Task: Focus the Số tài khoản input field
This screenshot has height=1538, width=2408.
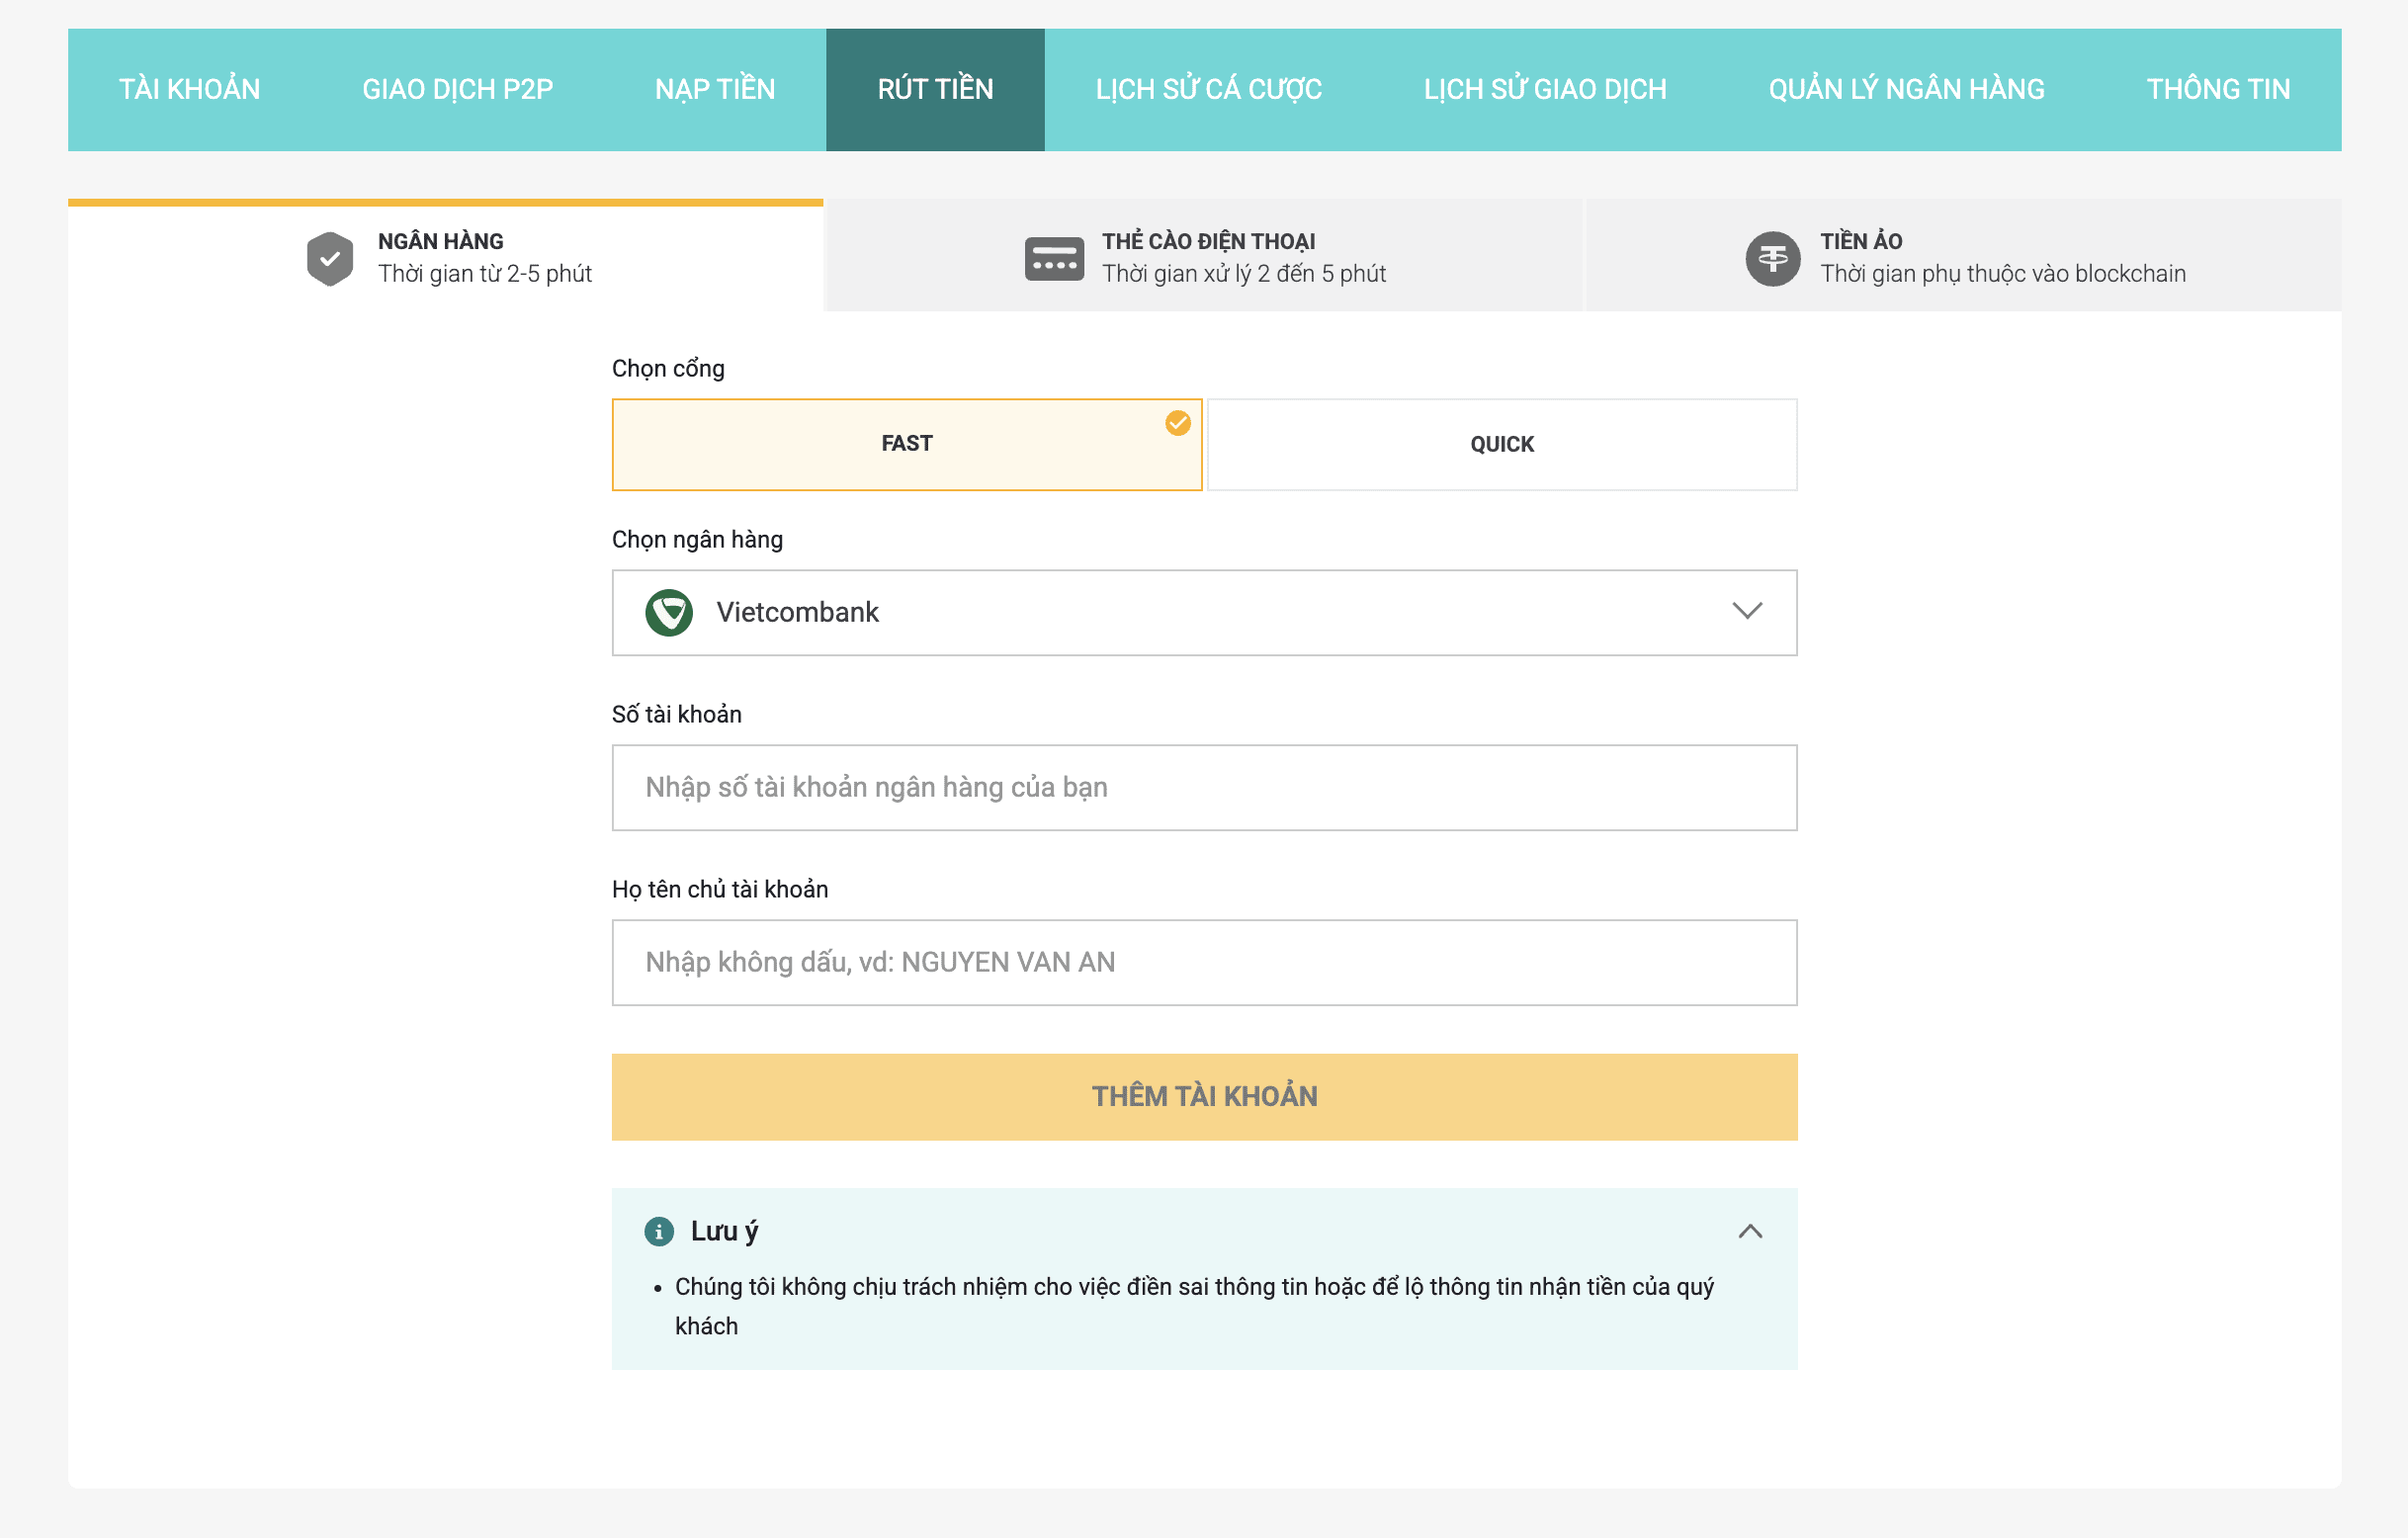Action: pyautogui.click(x=1204, y=787)
